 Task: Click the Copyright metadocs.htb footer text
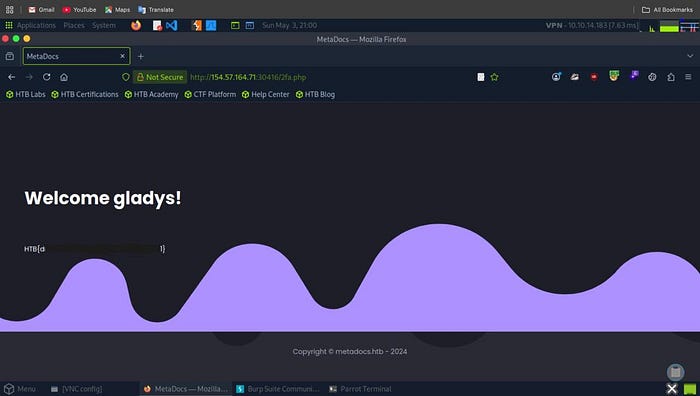click(350, 352)
